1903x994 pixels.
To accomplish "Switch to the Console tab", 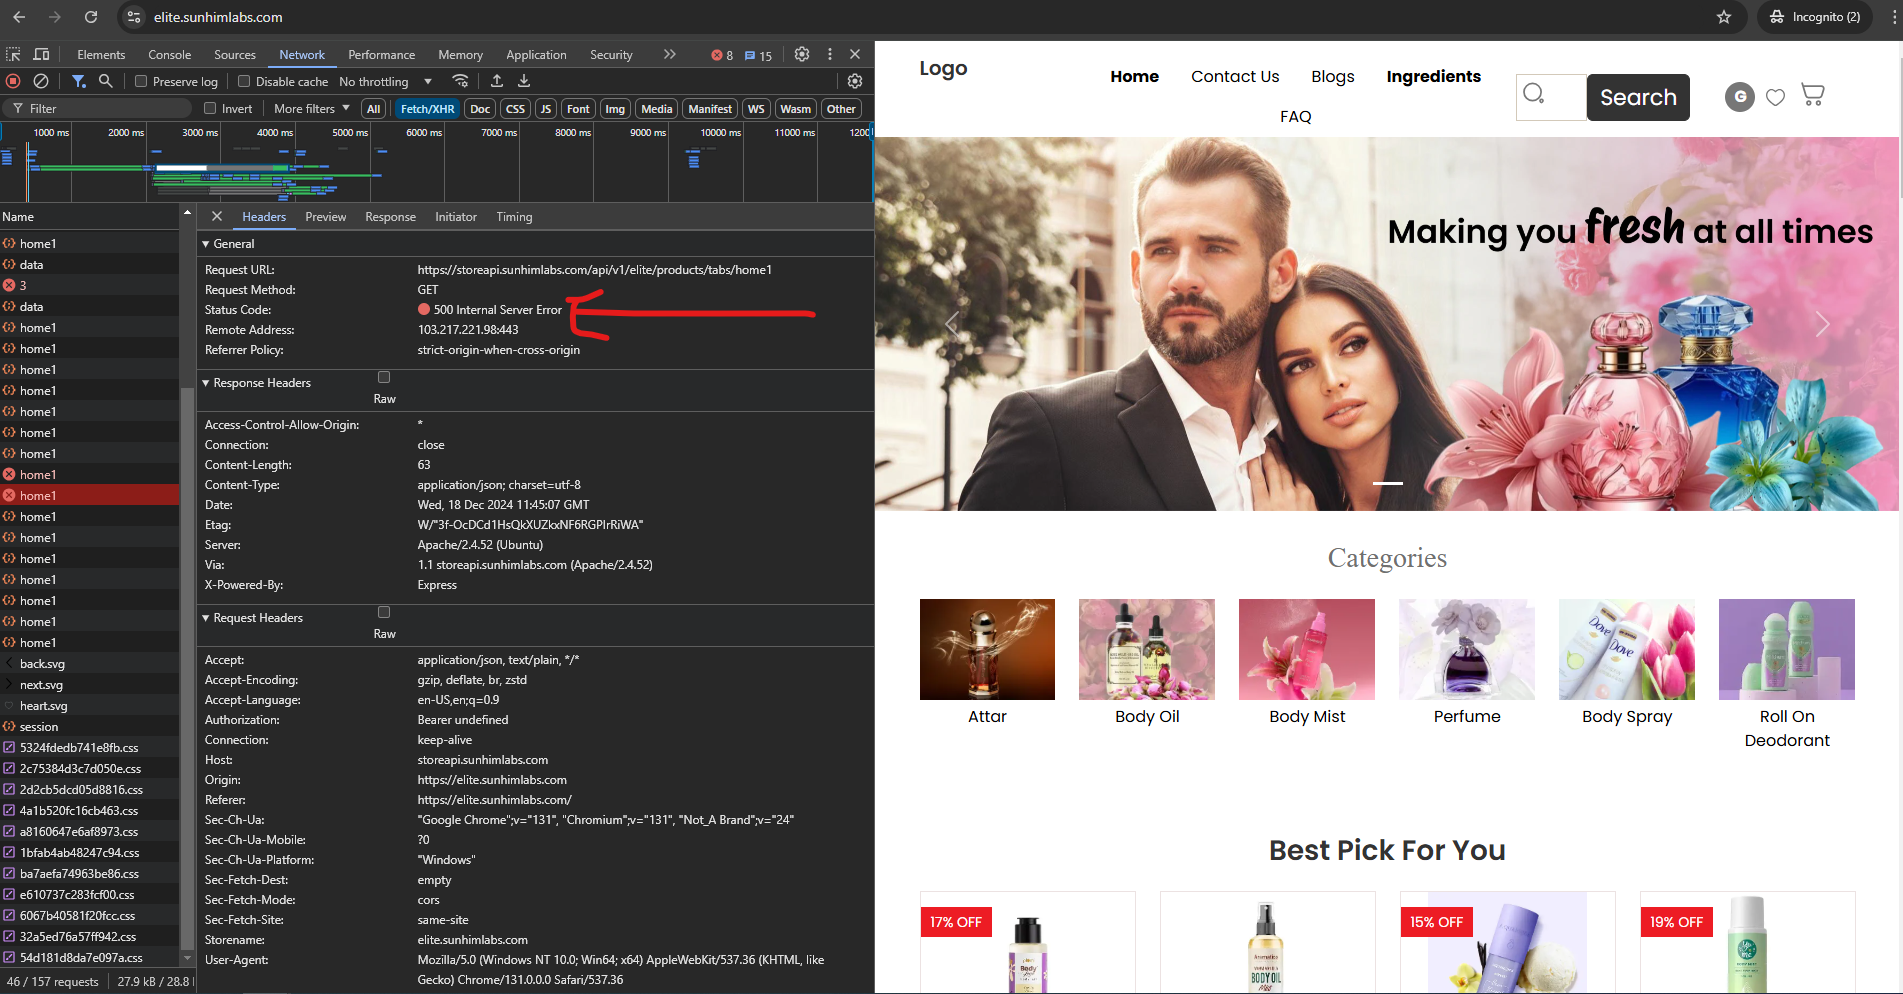I will [170, 55].
